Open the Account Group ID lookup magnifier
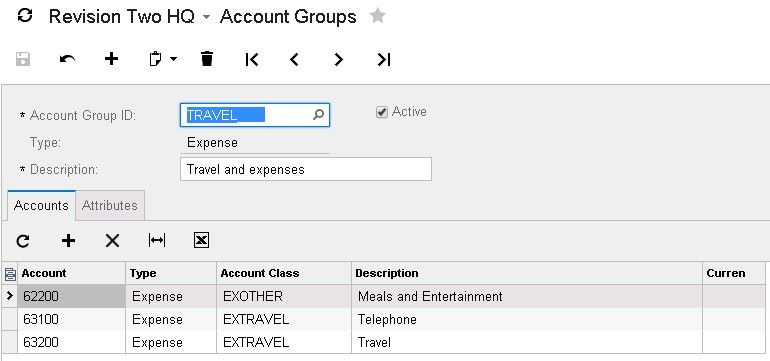The image size is (770, 361). click(x=318, y=115)
